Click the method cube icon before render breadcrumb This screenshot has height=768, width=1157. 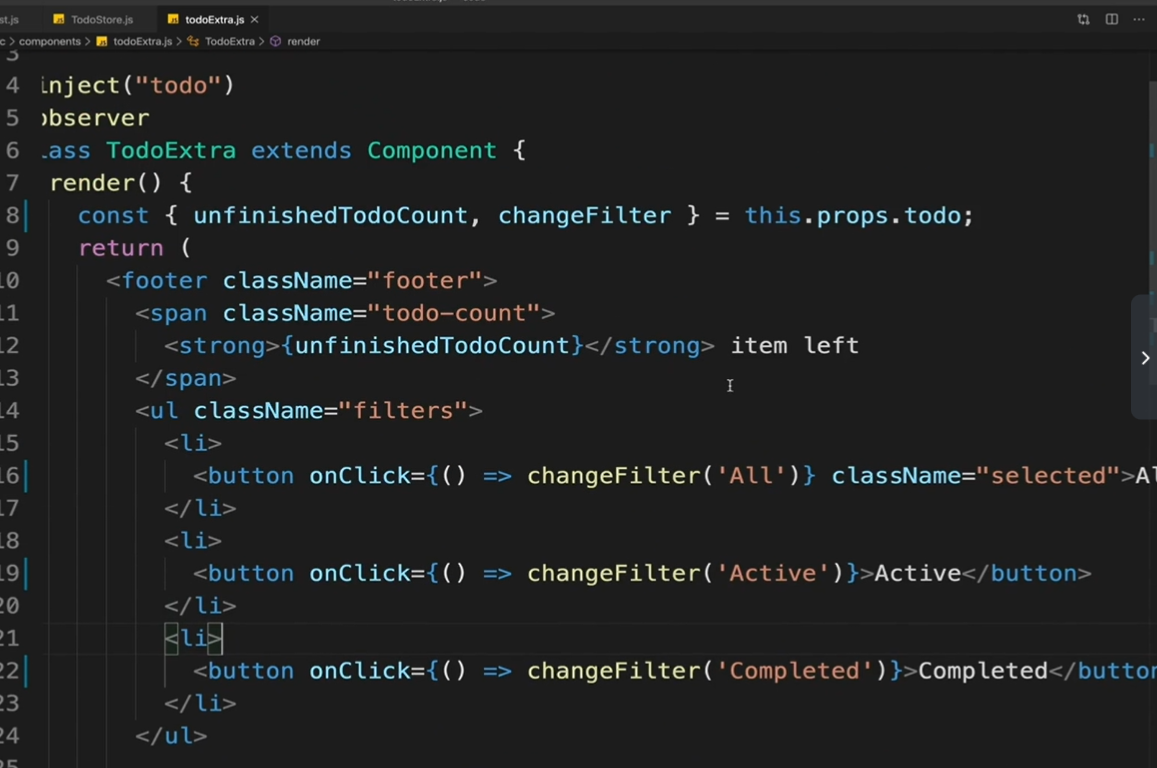tap(275, 41)
